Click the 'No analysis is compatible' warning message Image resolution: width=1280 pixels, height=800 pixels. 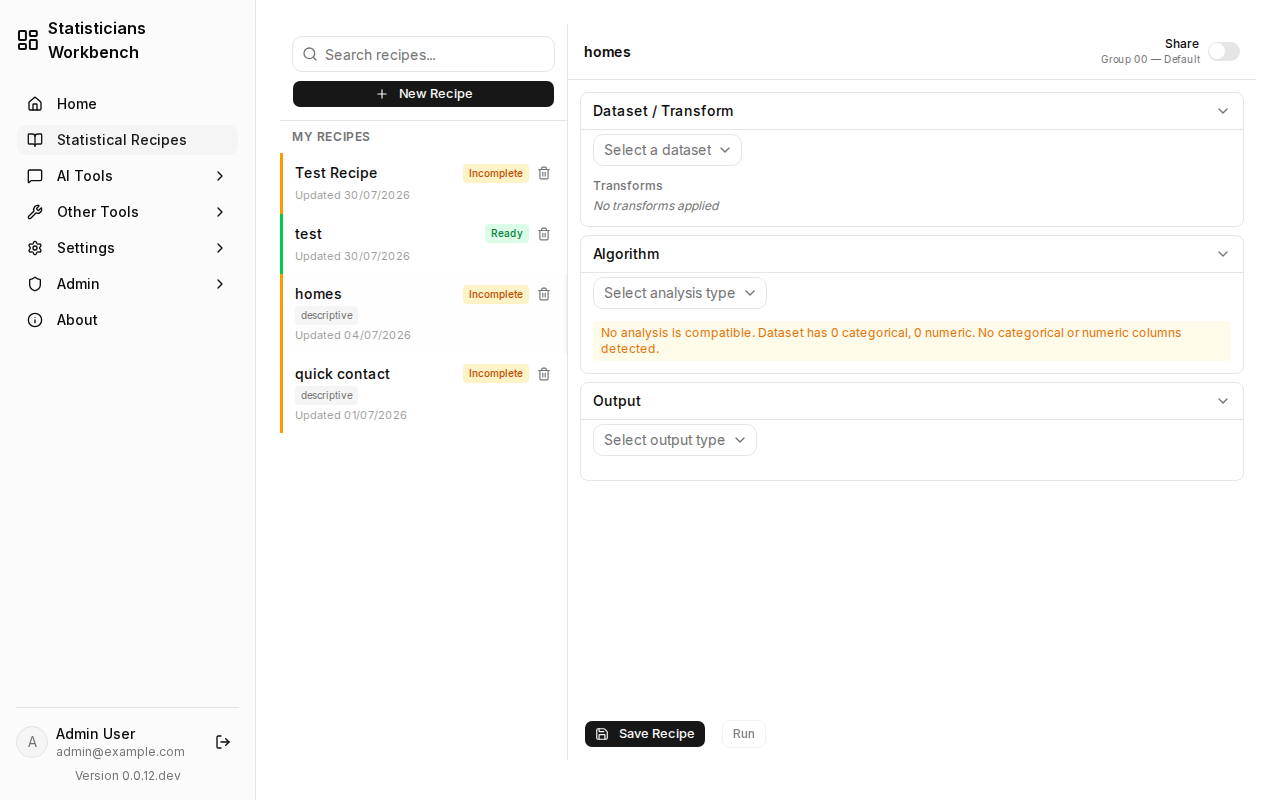point(912,341)
